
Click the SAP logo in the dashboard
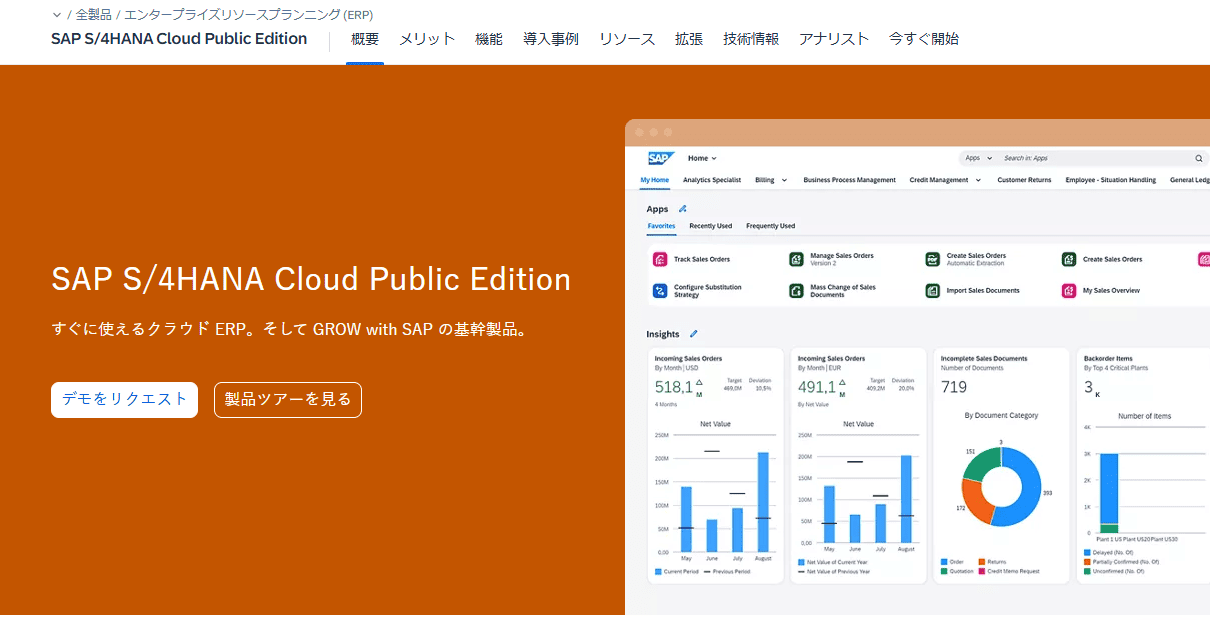point(661,158)
